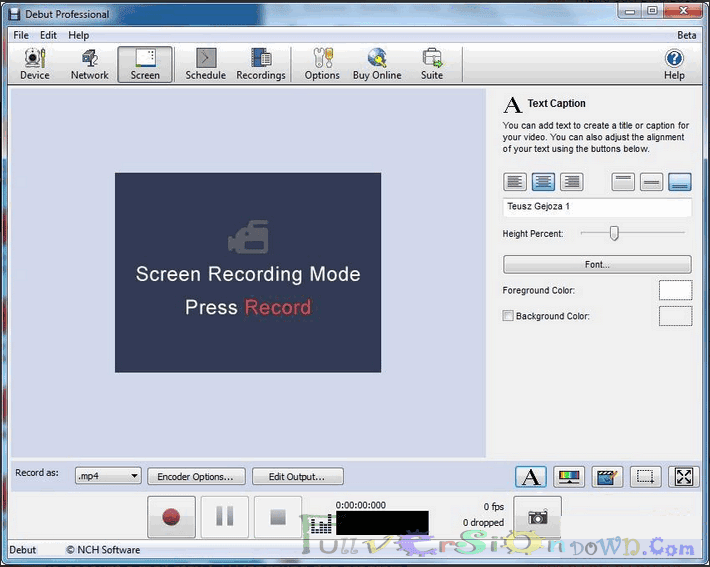
Task: Click the '© NCH Software' status text
Action: 103,550
